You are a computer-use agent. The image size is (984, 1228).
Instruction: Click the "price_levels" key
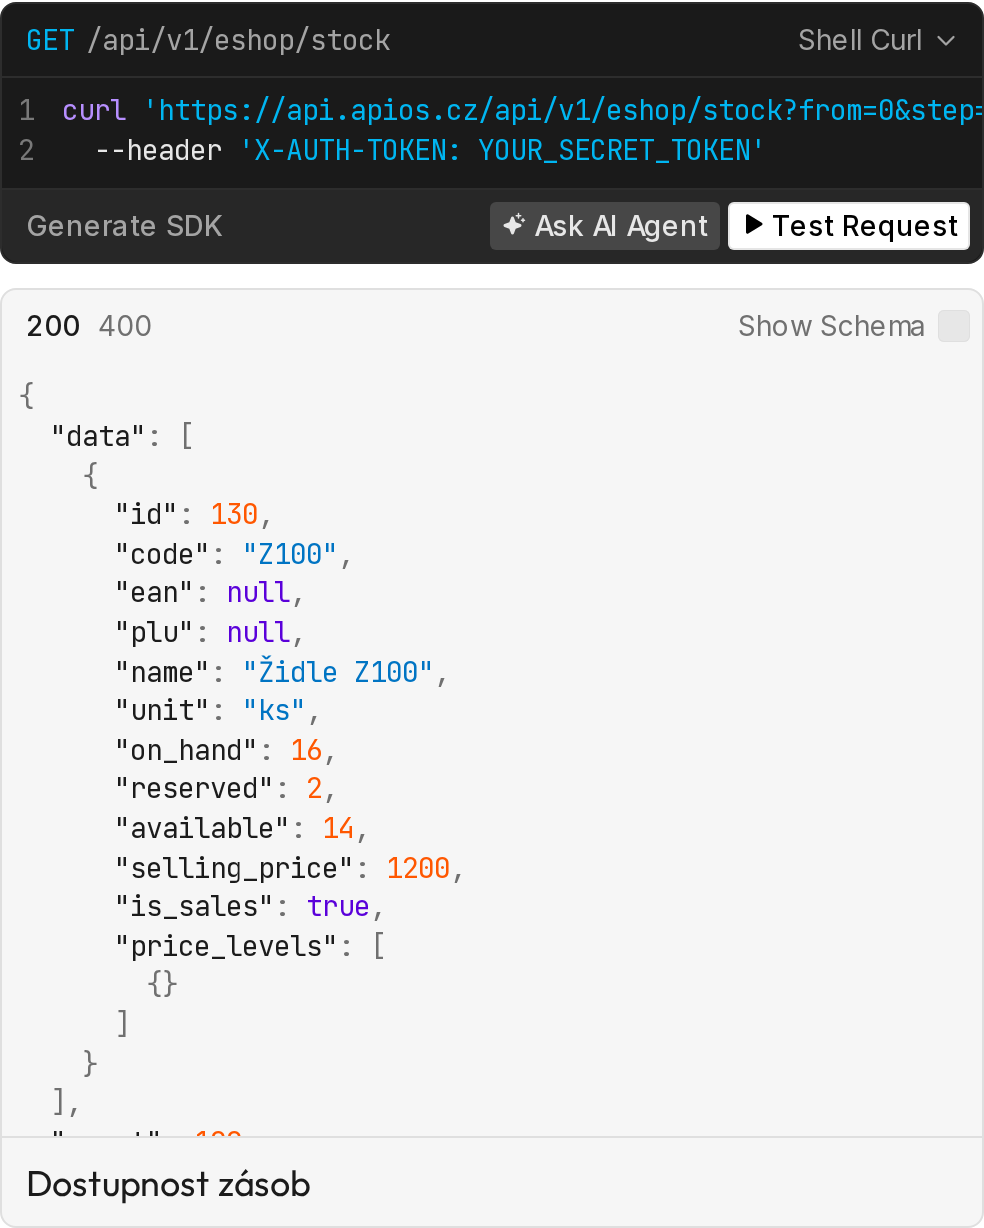pyautogui.click(x=227, y=945)
